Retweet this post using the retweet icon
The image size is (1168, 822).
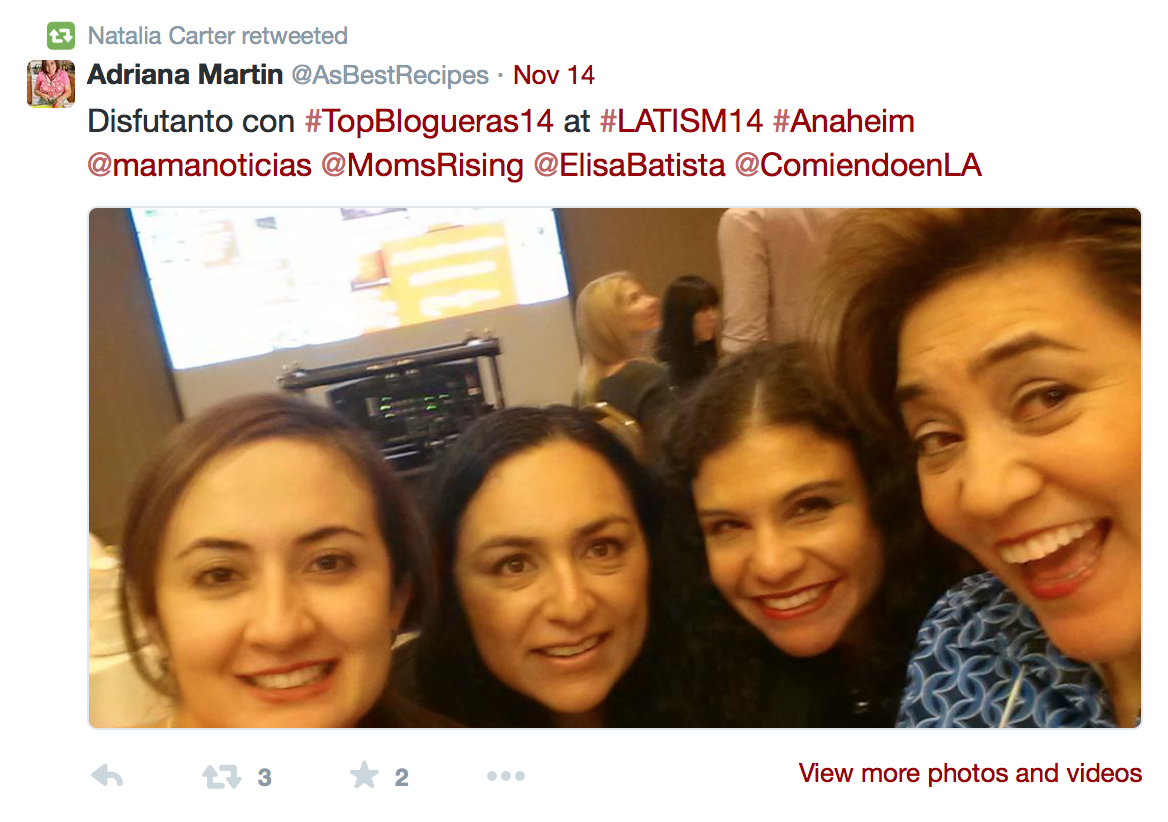(221, 777)
